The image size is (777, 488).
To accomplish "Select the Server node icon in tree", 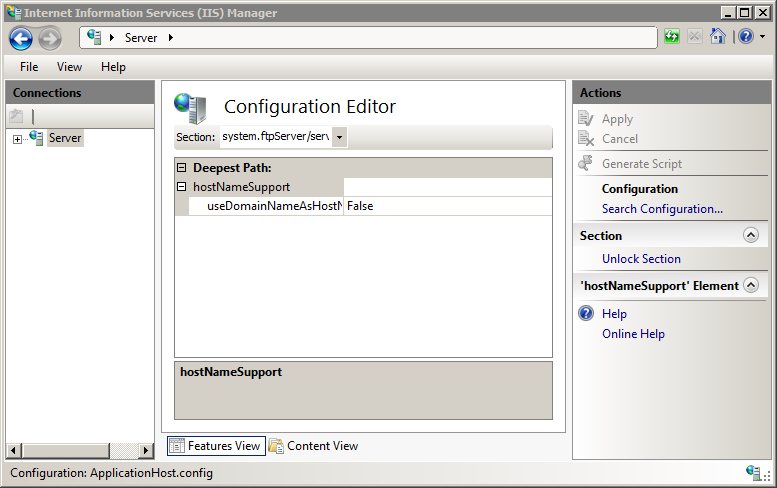I will (x=37, y=138).
